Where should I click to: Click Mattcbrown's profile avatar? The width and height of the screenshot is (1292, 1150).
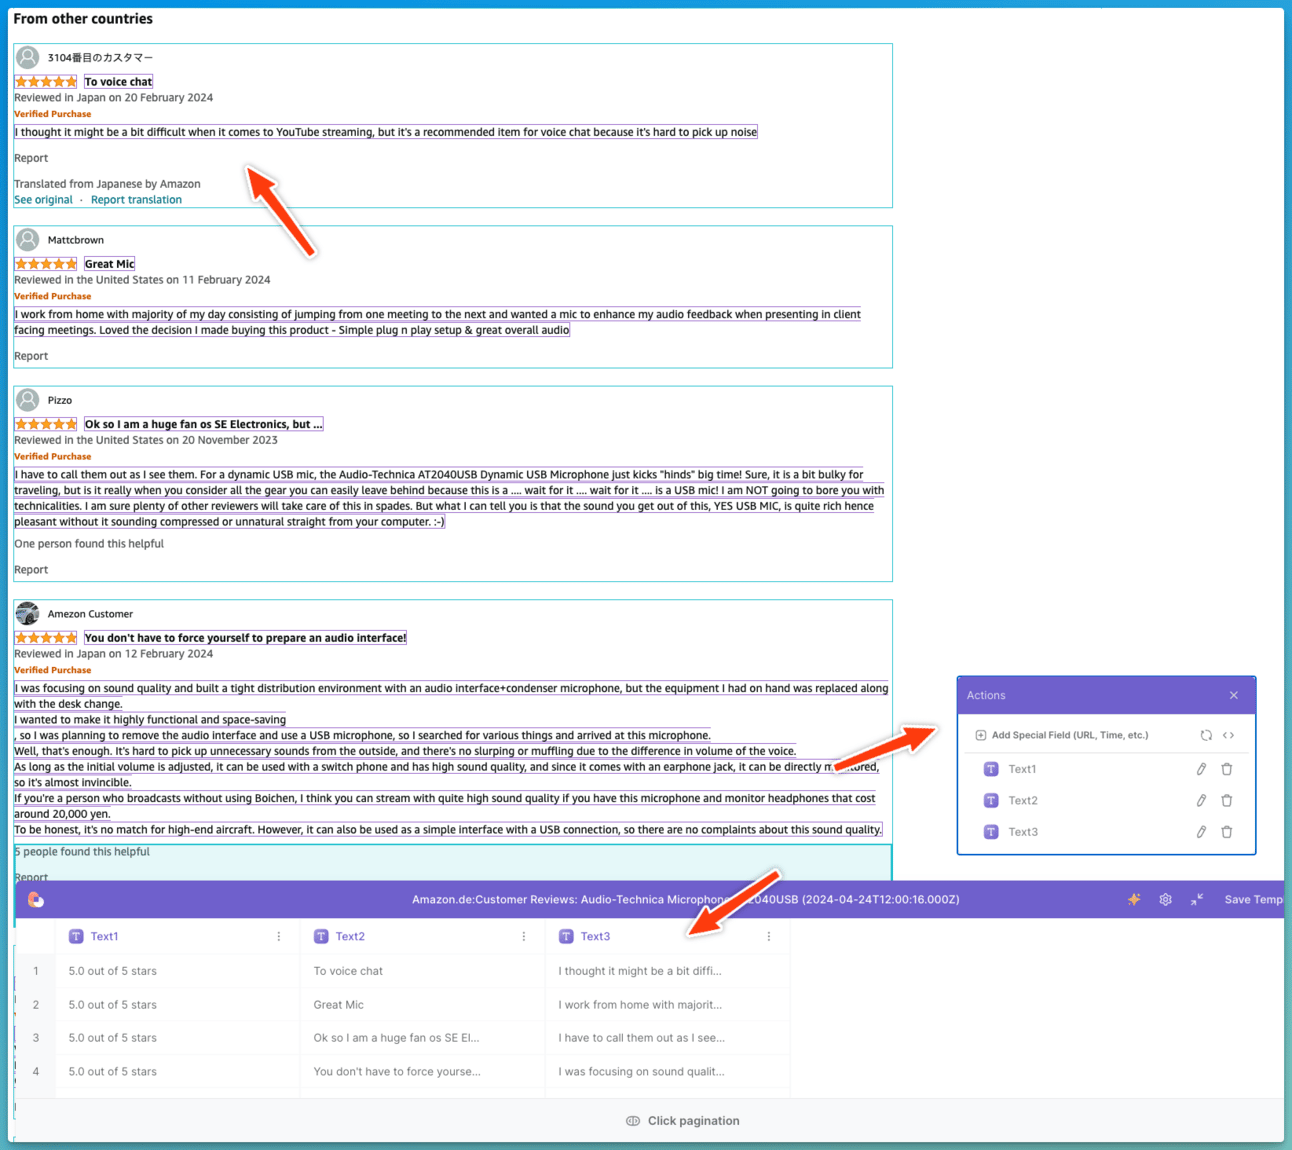click(28, 240)
